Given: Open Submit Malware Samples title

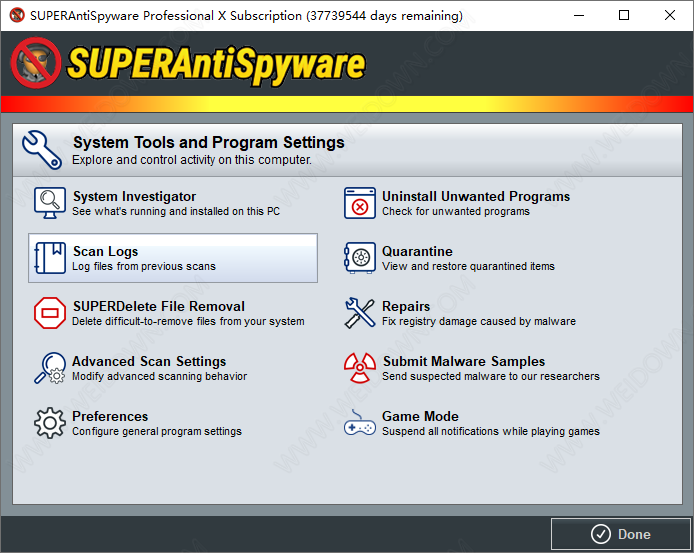Looking at the screenshot, I should pos(463,361).
